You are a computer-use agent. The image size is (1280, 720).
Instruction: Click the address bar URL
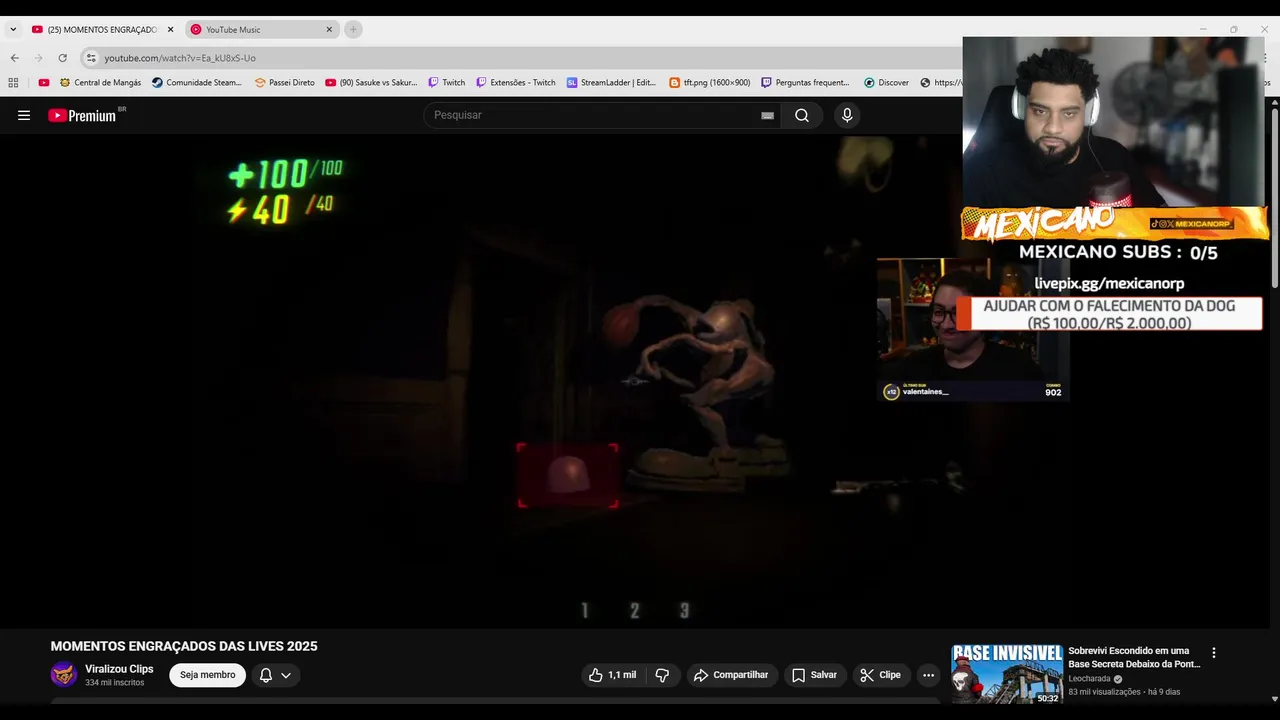pyautogui.click(x=180, y=58)
